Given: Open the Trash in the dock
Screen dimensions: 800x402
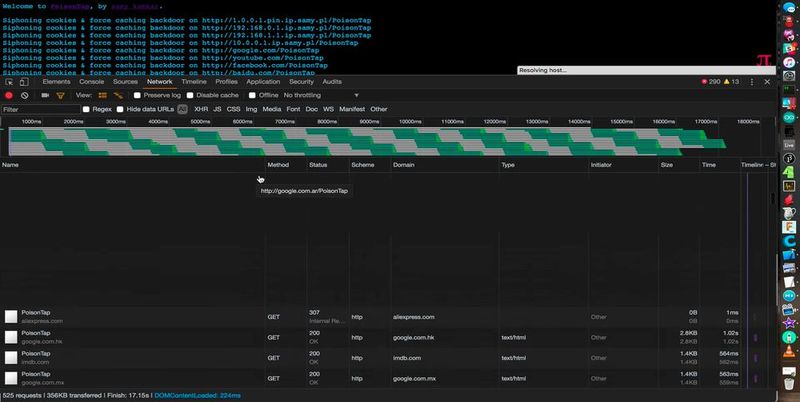Looking at the screenshot, I should (x=789, y=383).
